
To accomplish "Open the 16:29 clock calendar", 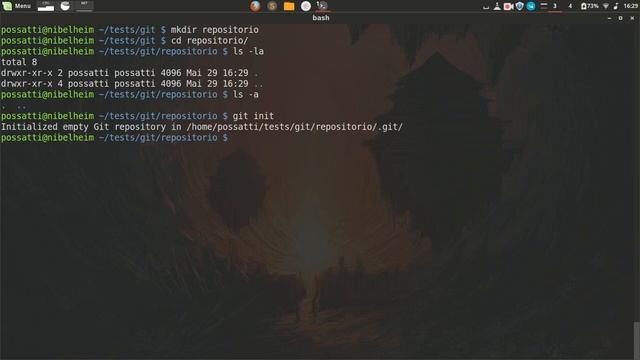I will (x=631, y=6).
